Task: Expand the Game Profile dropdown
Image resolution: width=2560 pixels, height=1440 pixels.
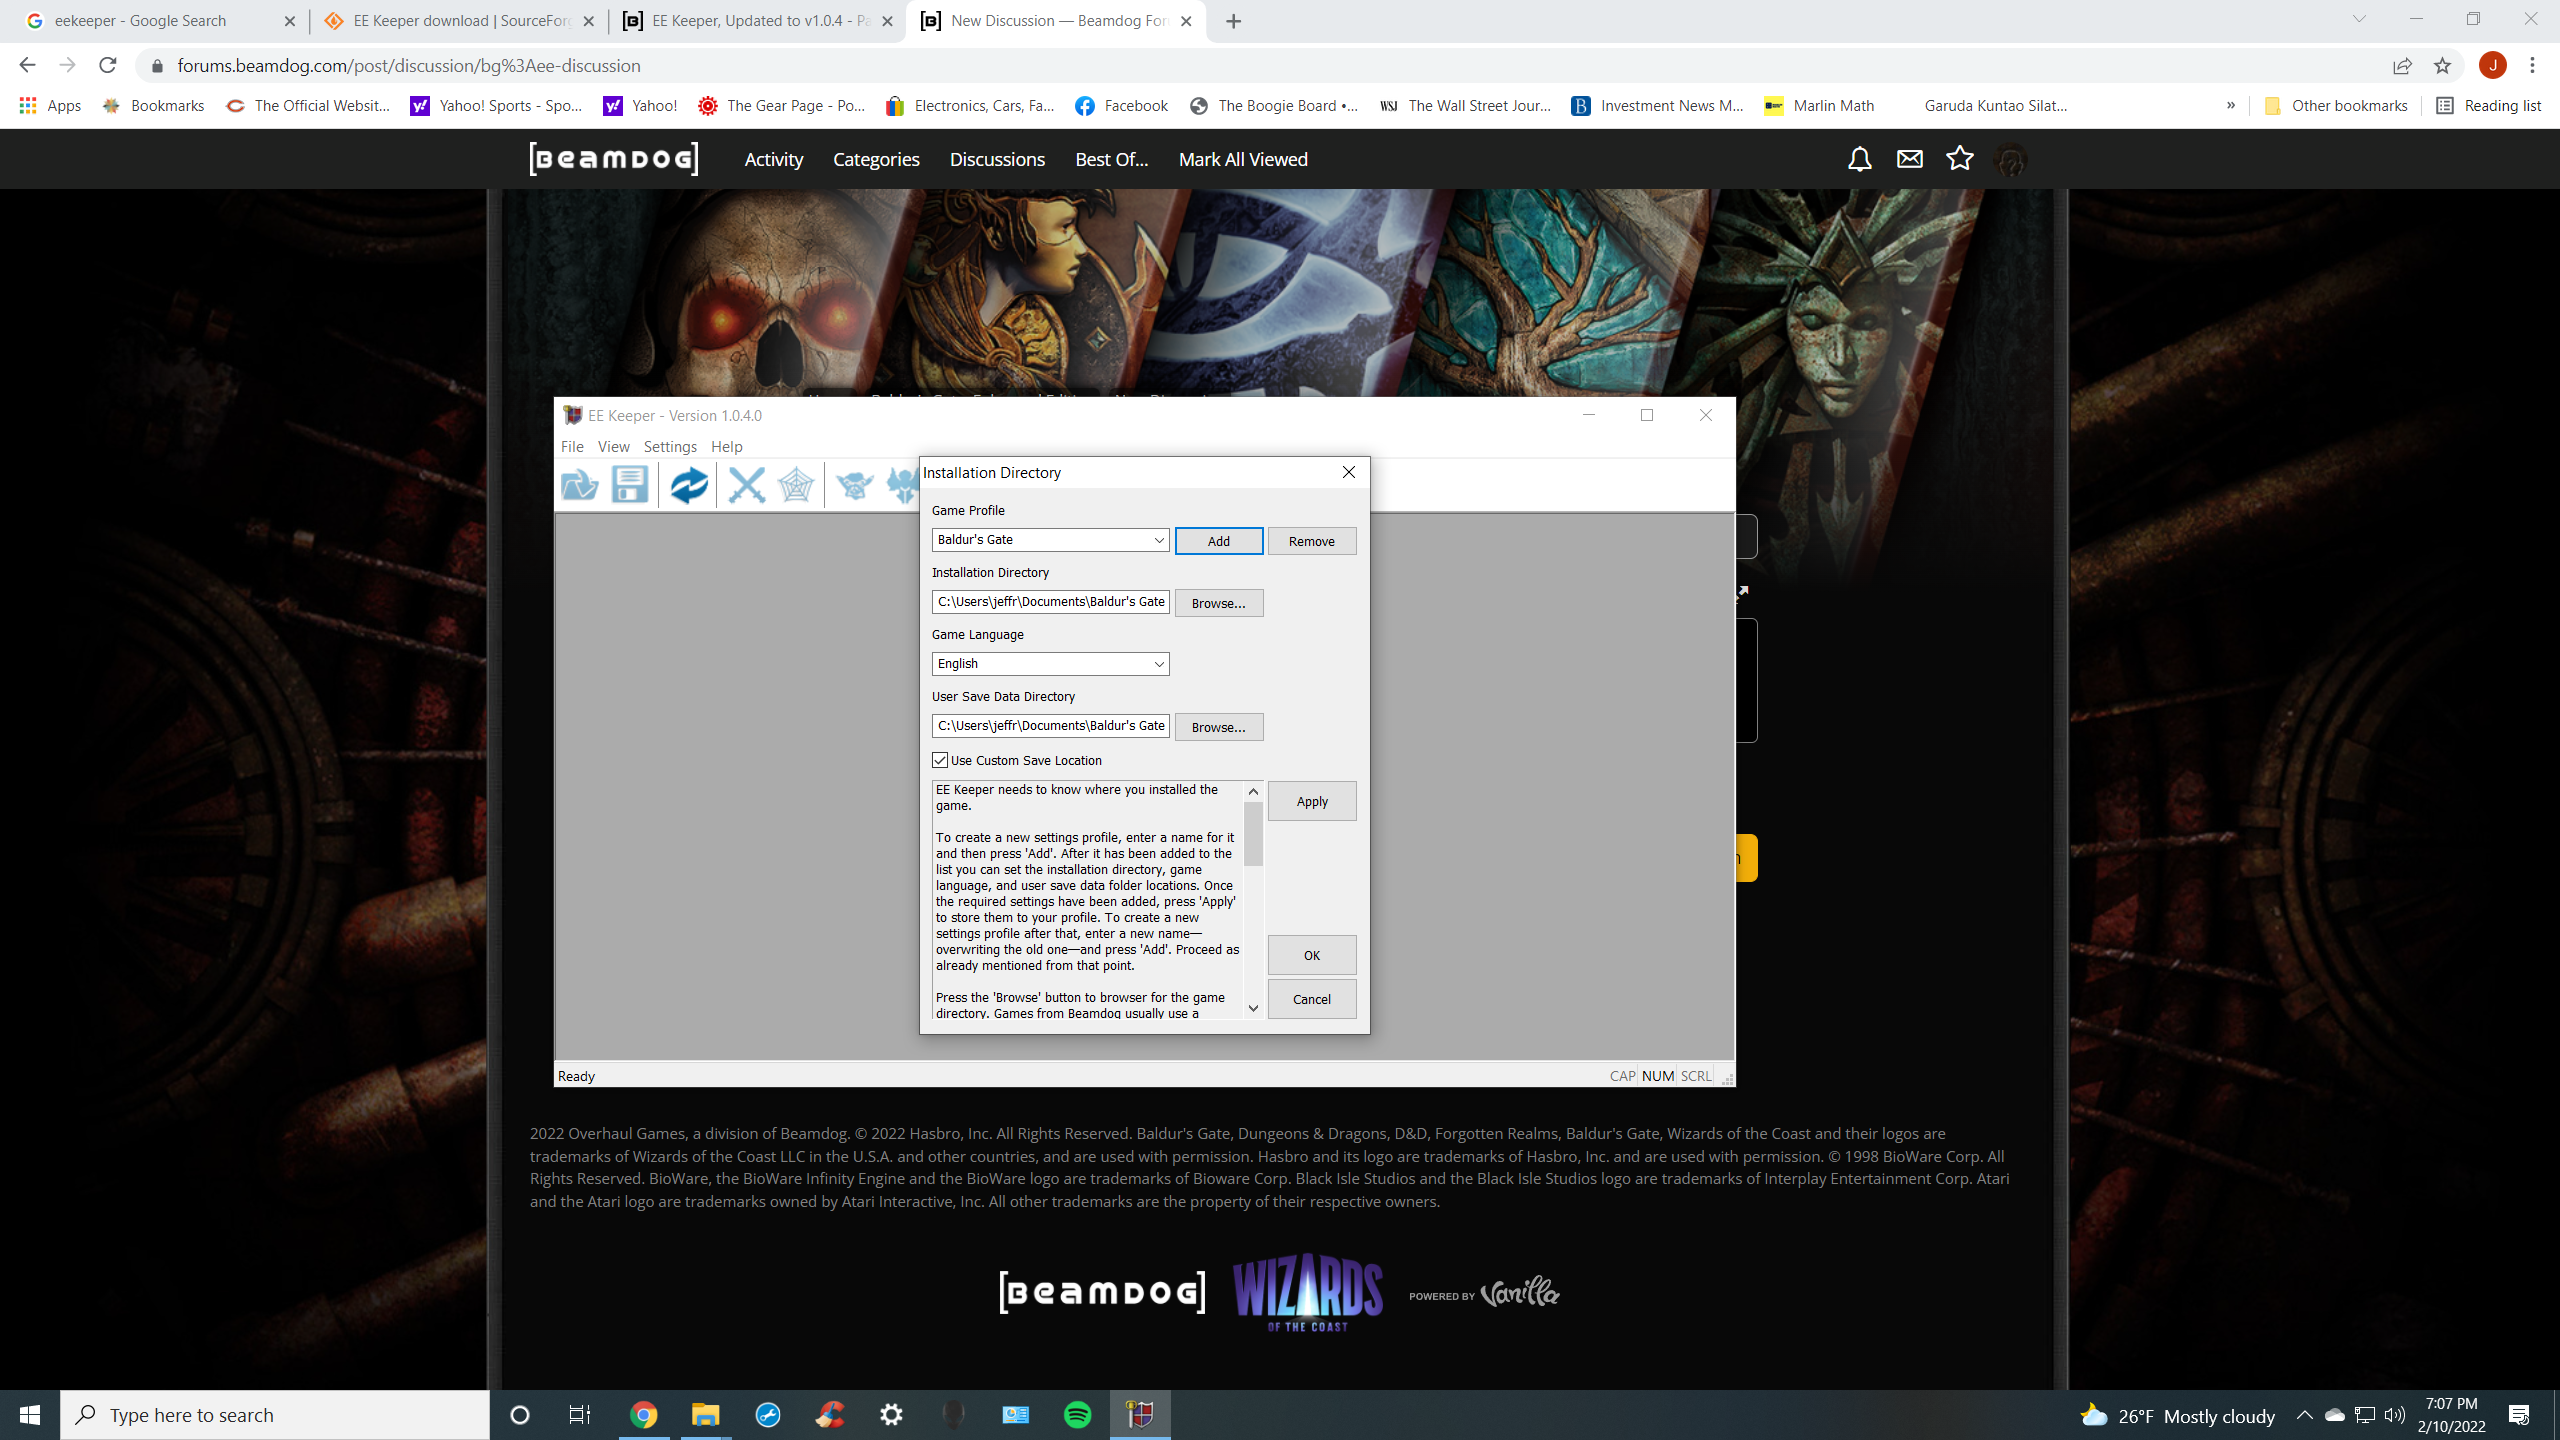Action: [1158, 540]
